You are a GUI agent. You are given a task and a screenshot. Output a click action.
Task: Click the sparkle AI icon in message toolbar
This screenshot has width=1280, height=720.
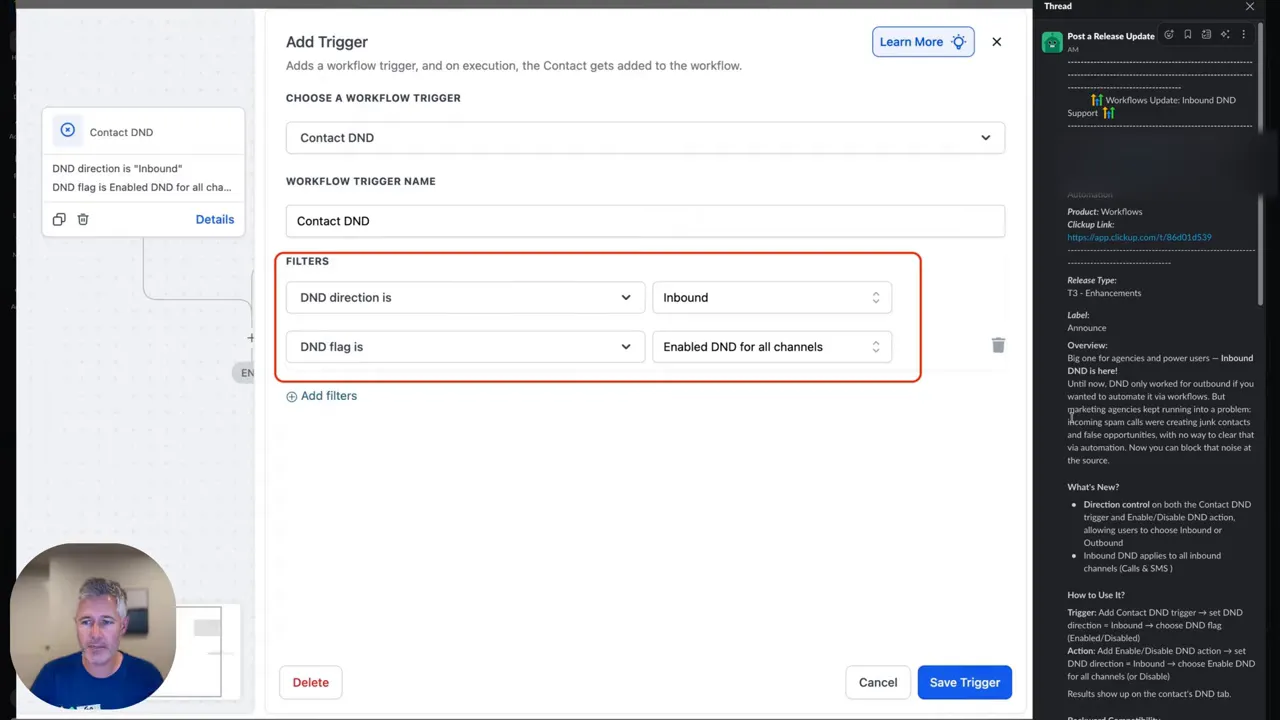1225,35
